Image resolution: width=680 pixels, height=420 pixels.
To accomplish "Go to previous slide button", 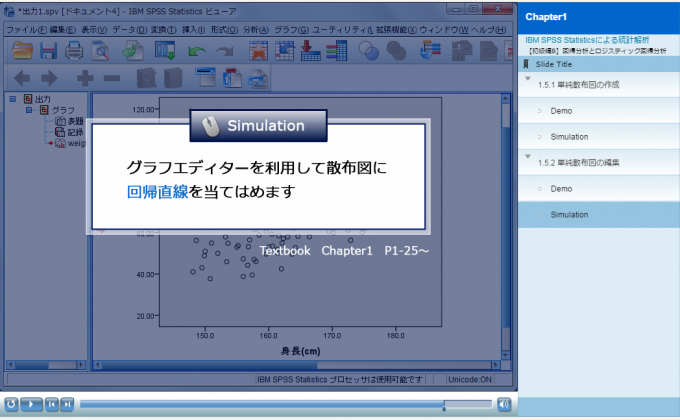I will pos(52,404).
